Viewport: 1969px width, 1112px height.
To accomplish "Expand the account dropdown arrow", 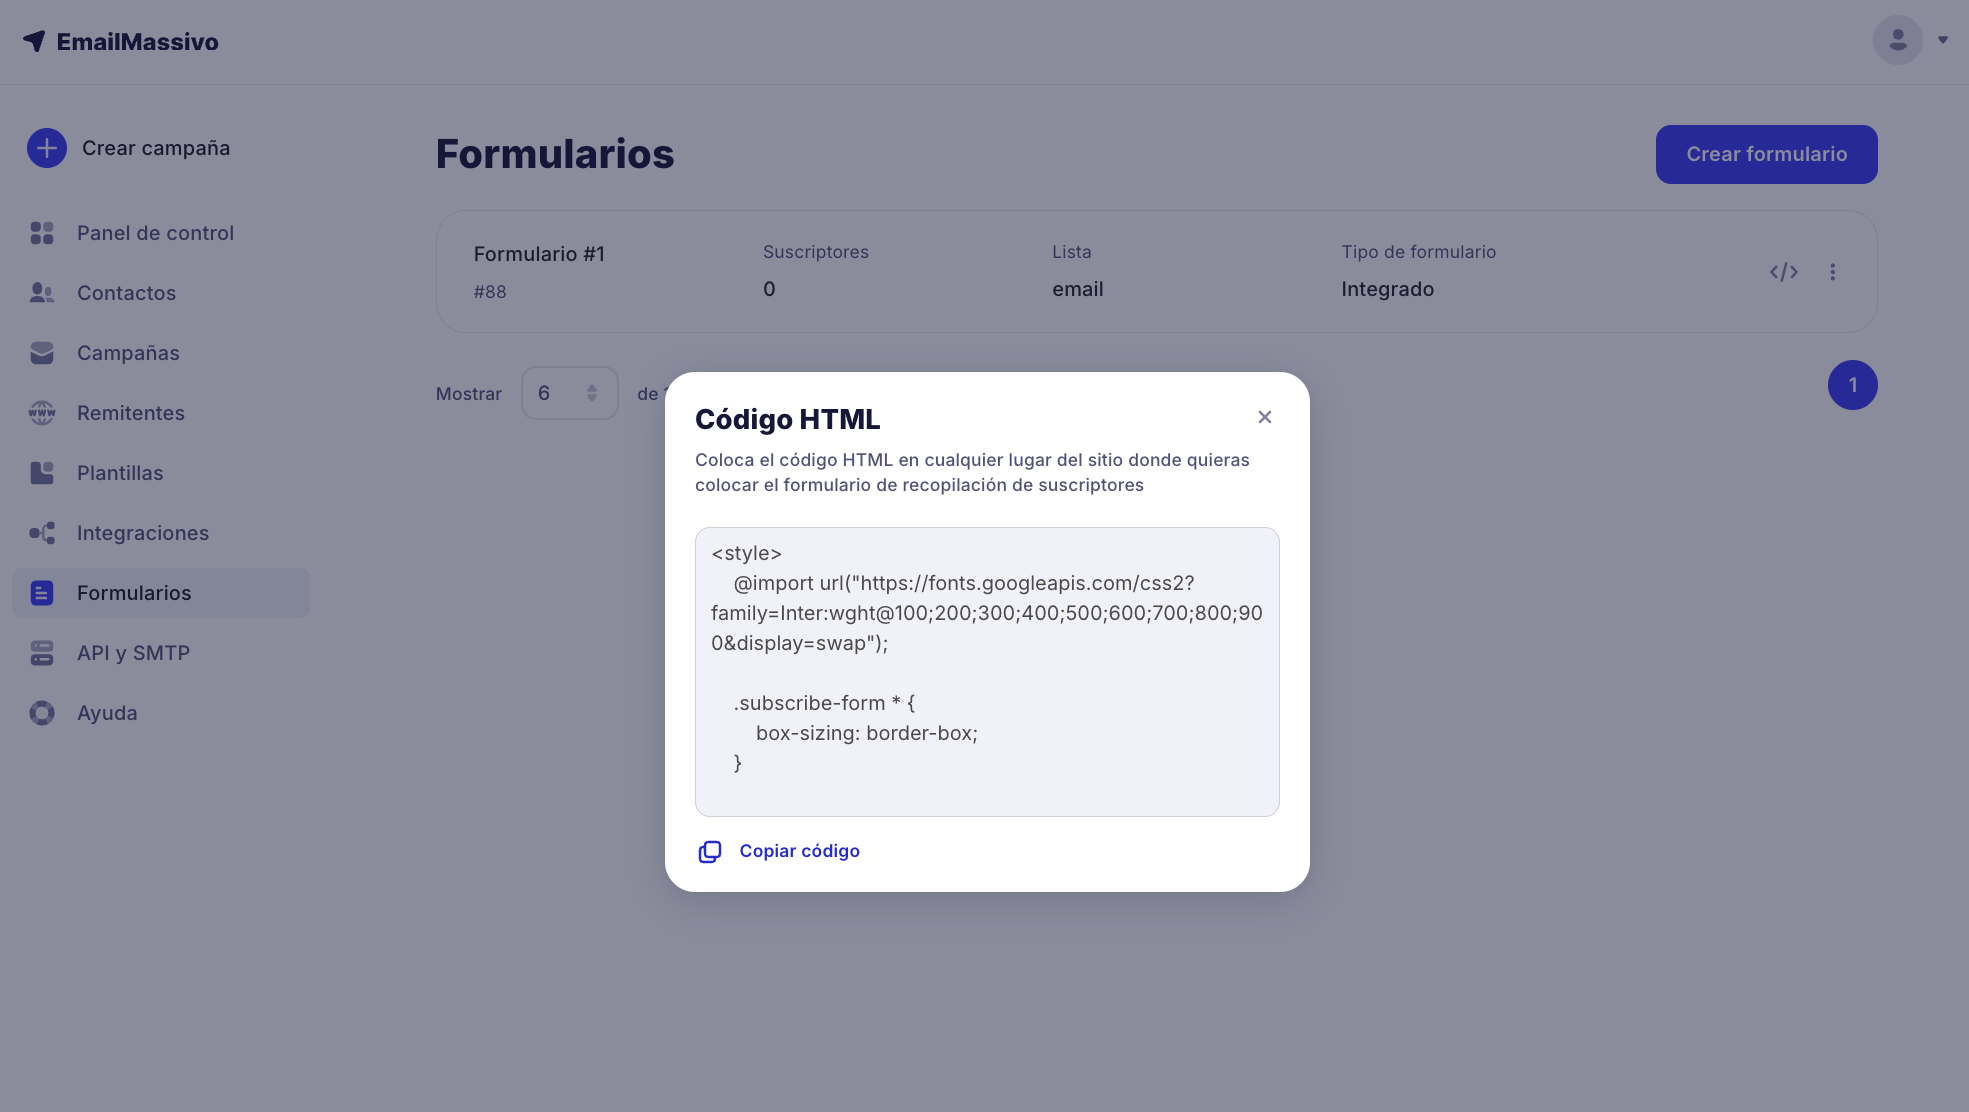I will click(1943, 40).
